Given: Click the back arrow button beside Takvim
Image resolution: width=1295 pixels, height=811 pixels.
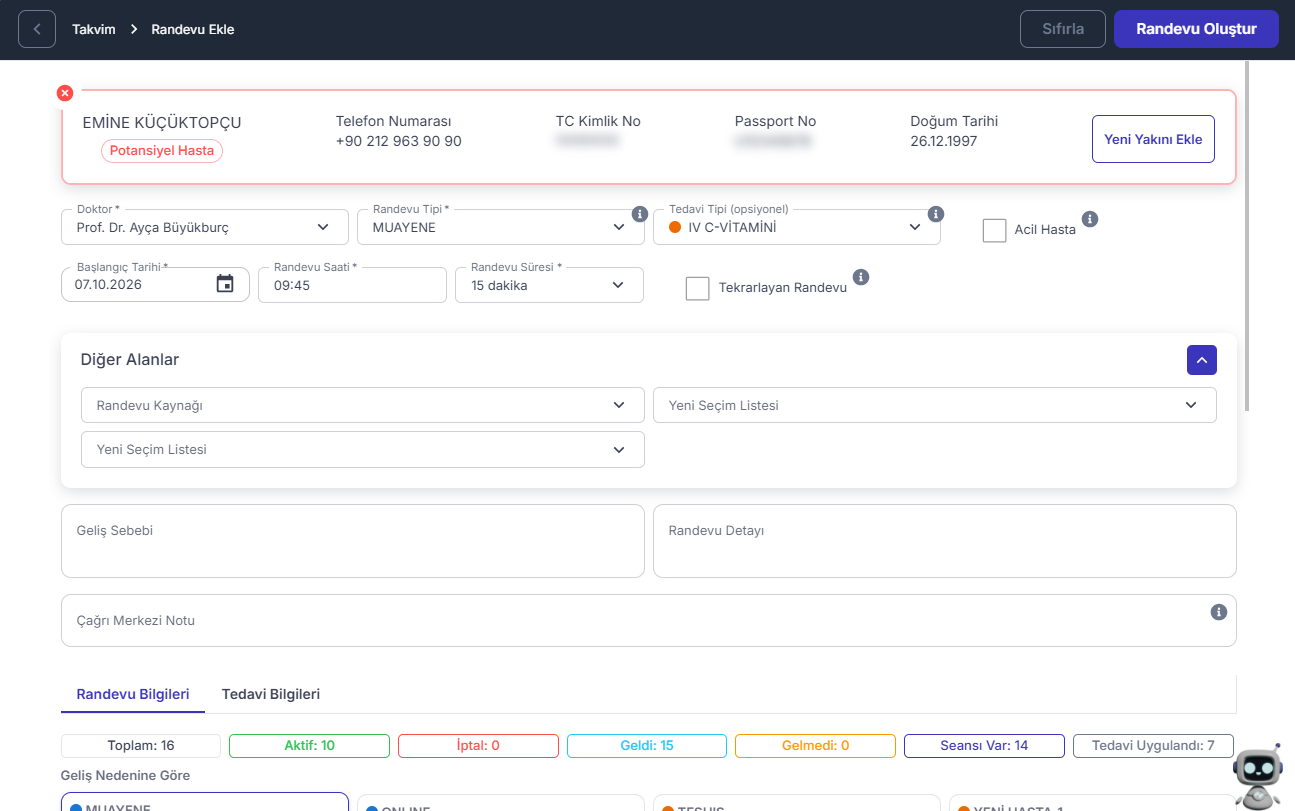Looking at the screenshot, I should click(37, 29).
